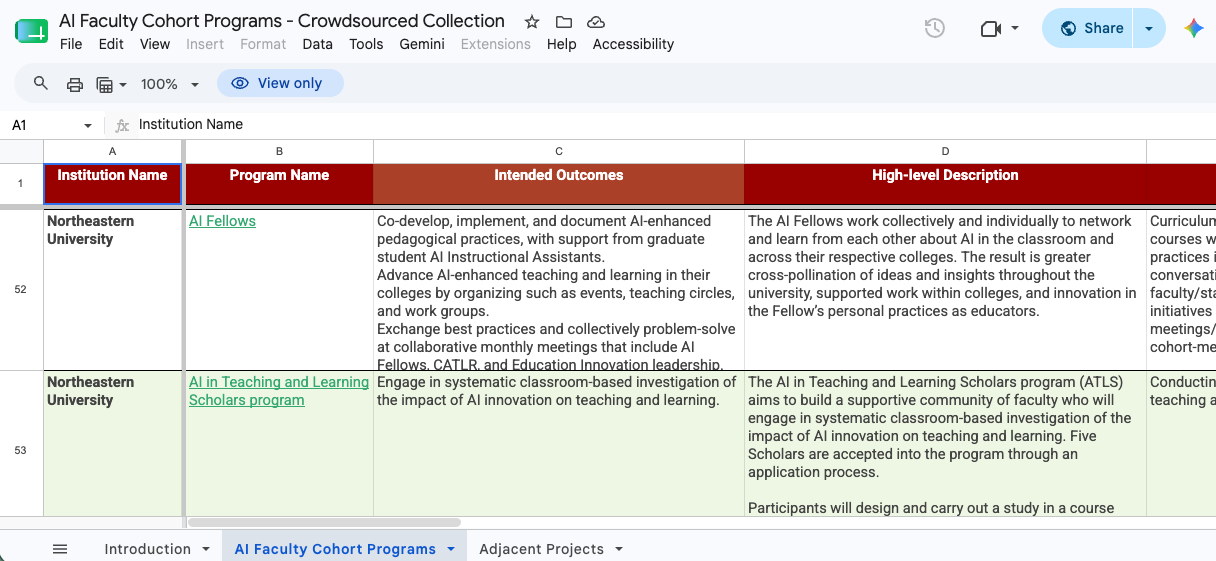Select column D header
The width and height of the screenshot is (1216, 561).
pyautogui.click(x=945, y=151)
